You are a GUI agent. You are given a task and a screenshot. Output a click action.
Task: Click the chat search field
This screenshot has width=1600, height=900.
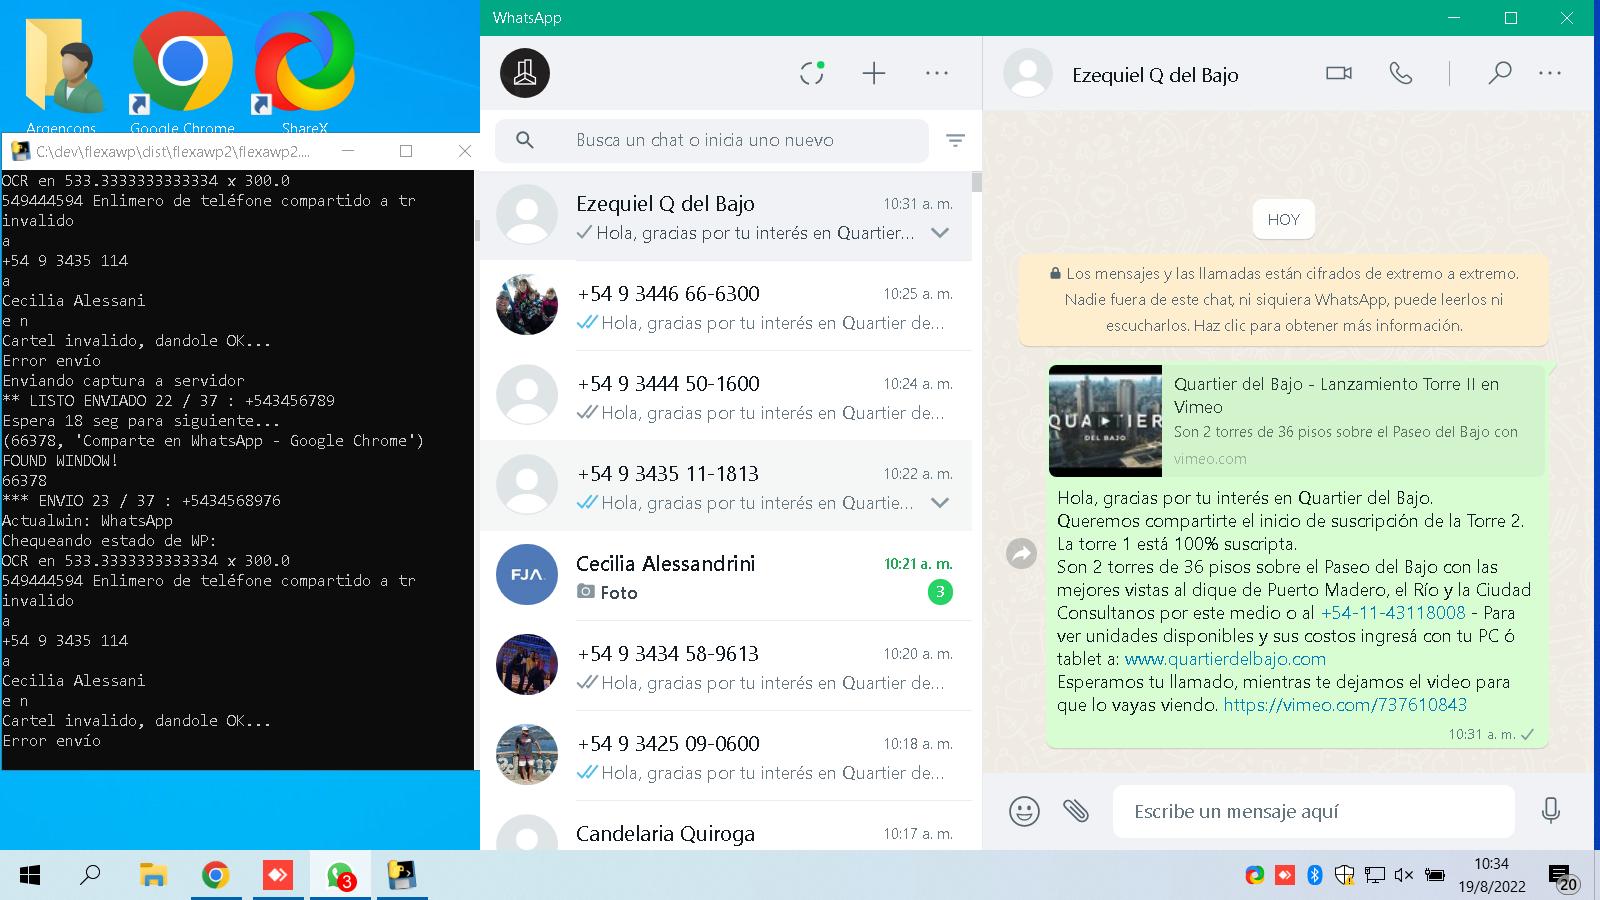click(x=712, y=140)
